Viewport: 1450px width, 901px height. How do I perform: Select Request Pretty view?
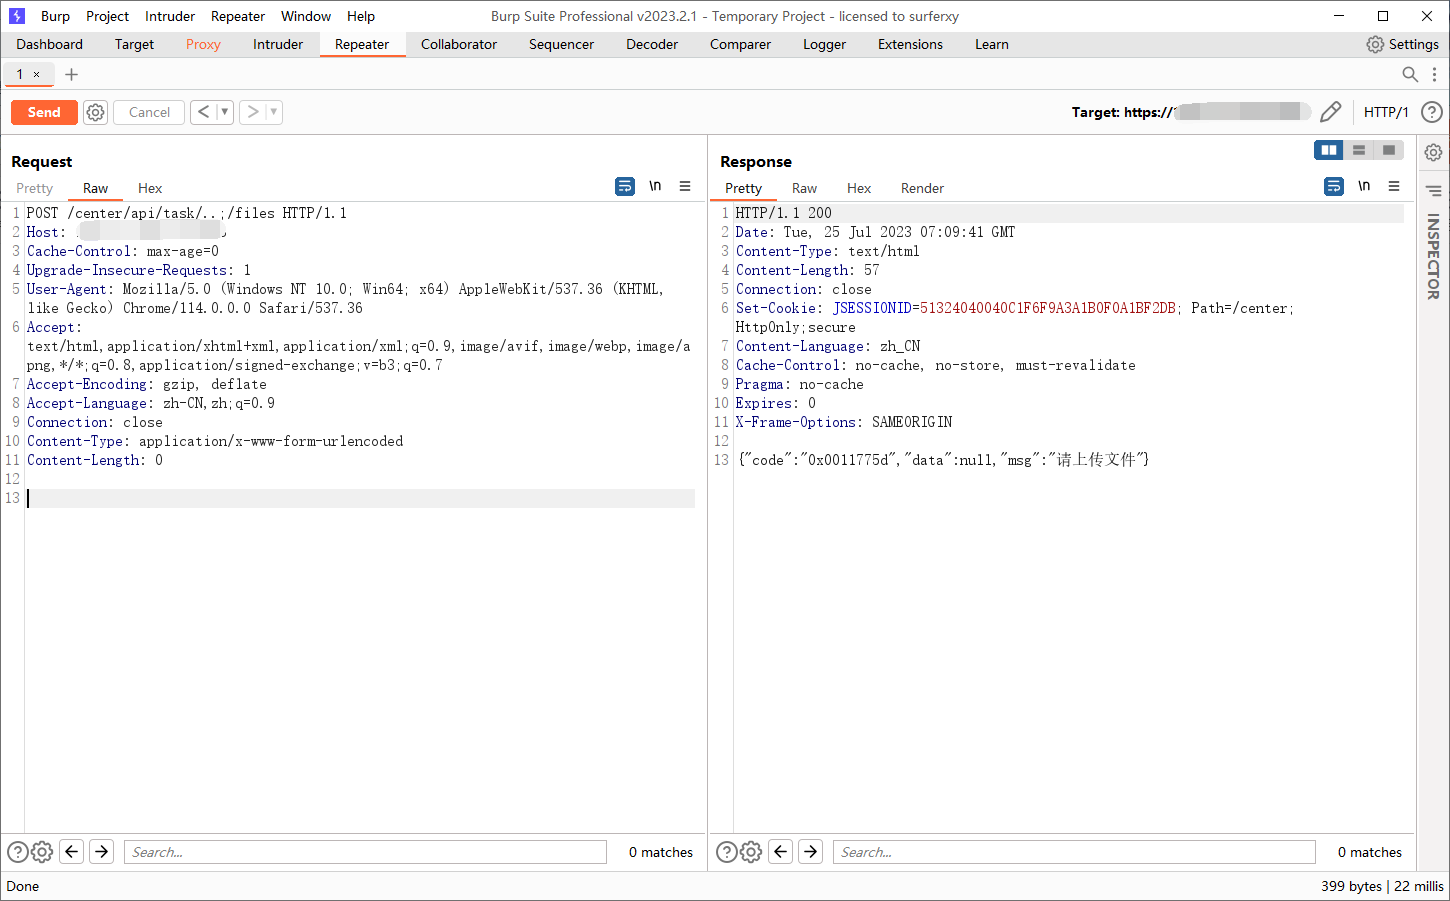[34, 188]
